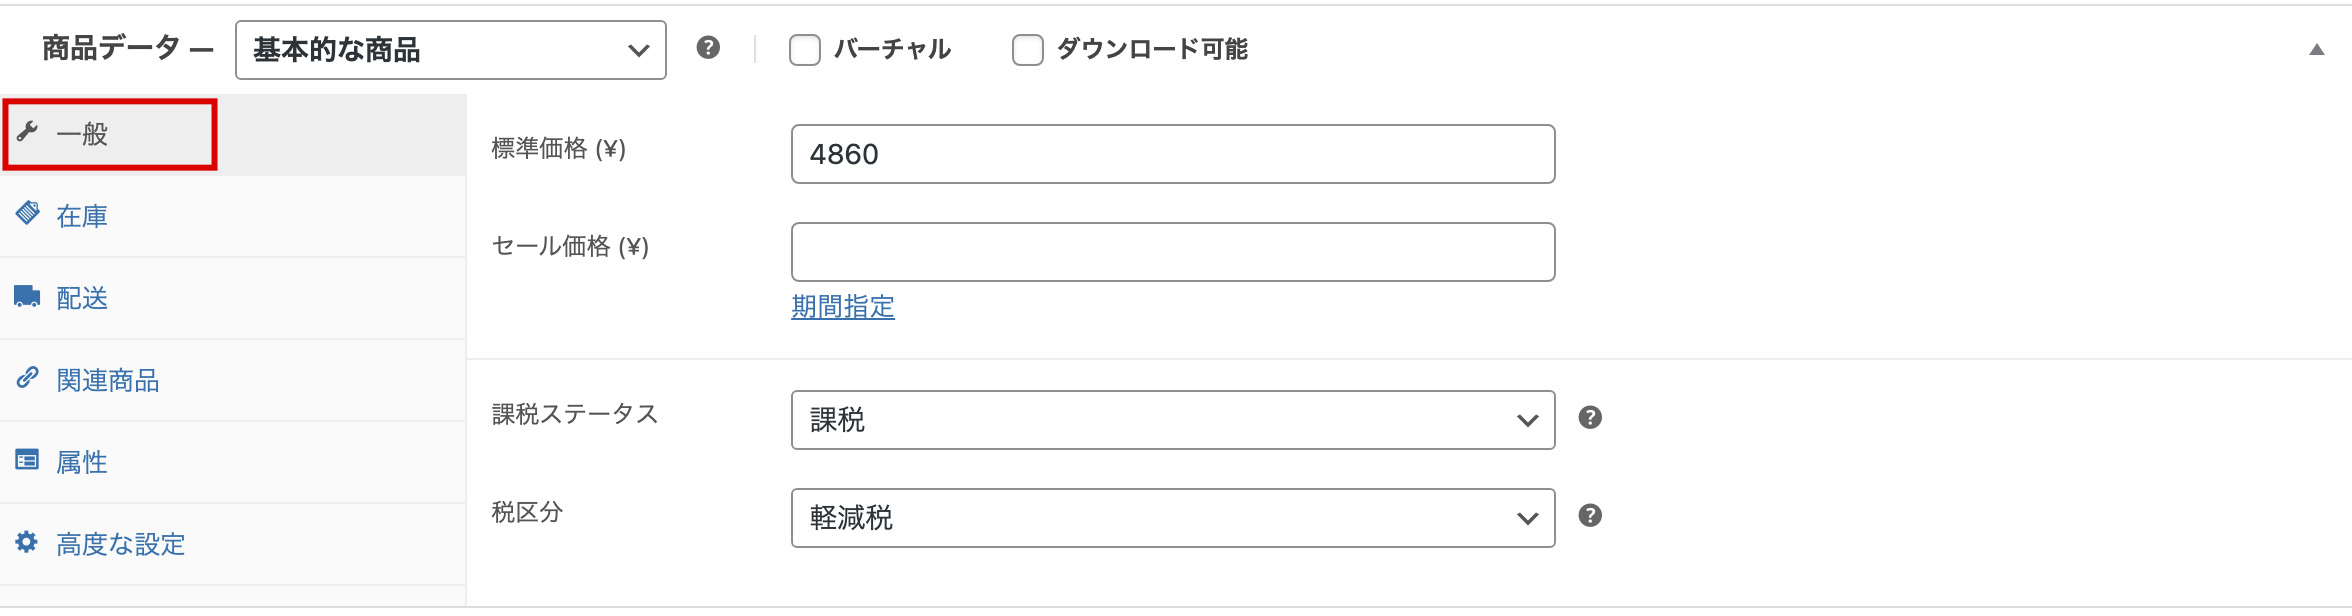Click help icon next to product type dropdown
2352x616 pixels.
coord(708,48)
